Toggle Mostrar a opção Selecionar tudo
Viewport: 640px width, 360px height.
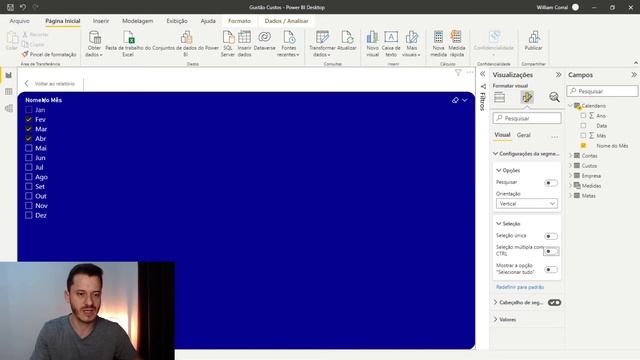point(551,269)
